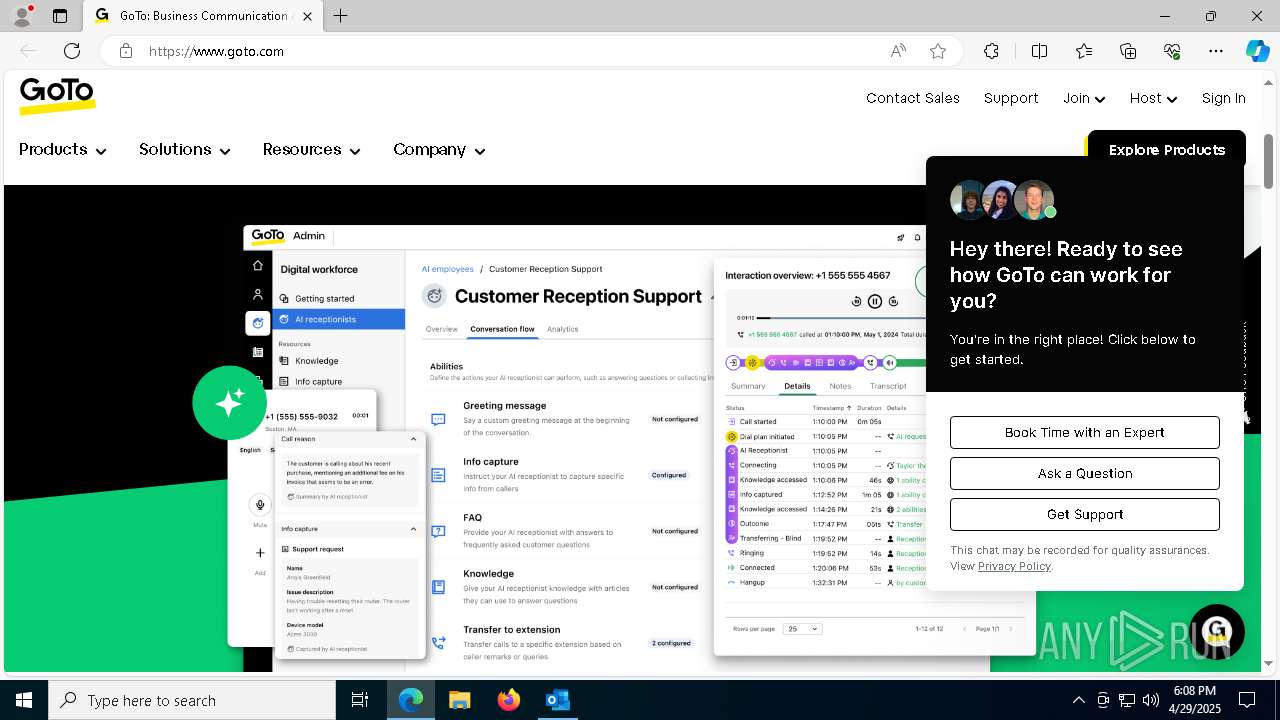
Task: Open the Join dropdown
Action: 1084,98
